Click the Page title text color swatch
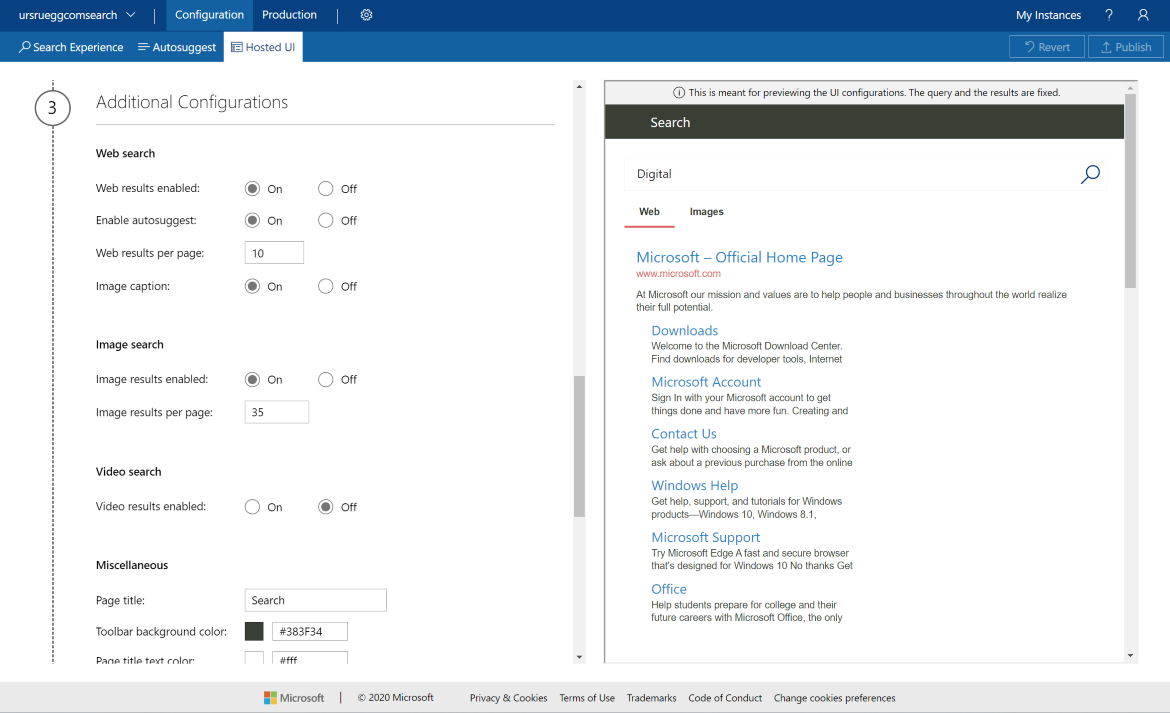Viewport: 1170px width, 713px height. (x=254, y=658)
